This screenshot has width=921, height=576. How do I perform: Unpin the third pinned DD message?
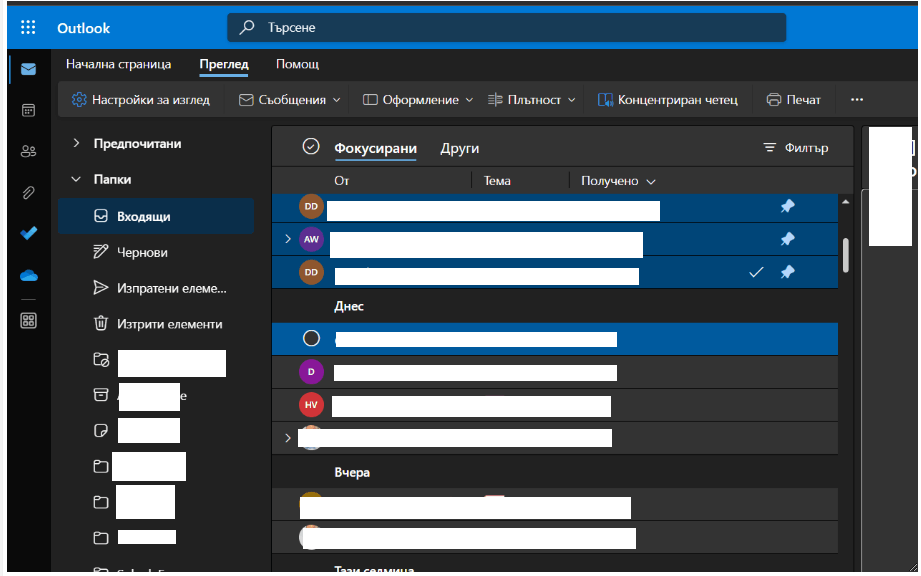coord(788,272)
